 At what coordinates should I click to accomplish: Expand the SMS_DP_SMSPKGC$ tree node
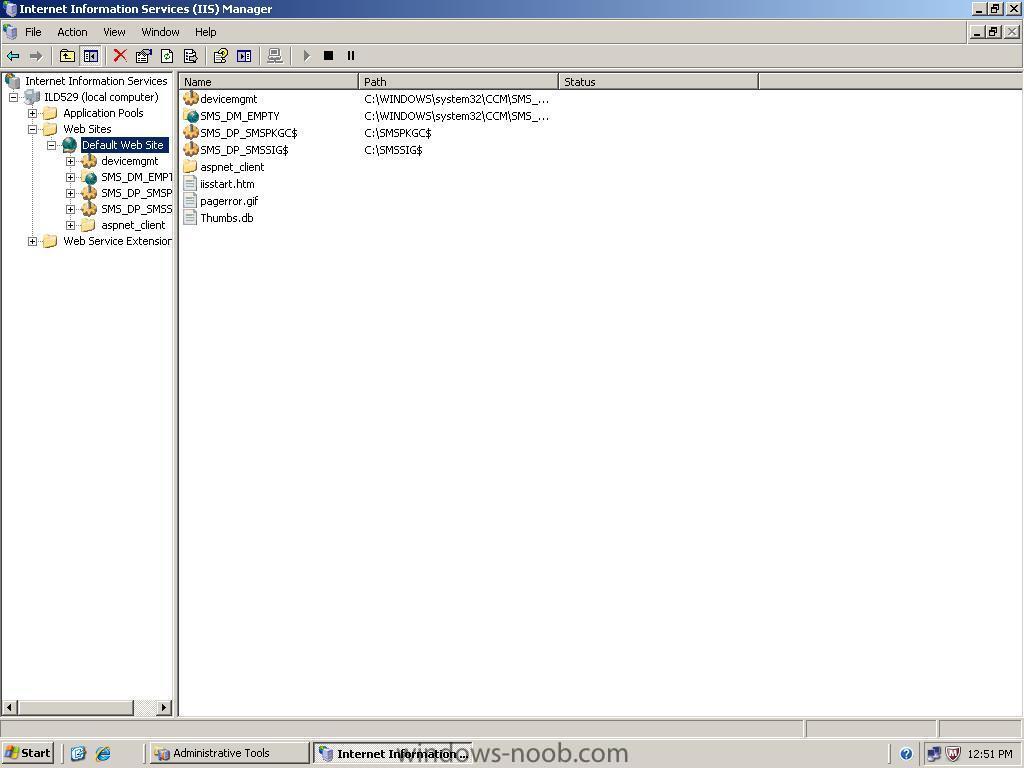coord(70,193)
